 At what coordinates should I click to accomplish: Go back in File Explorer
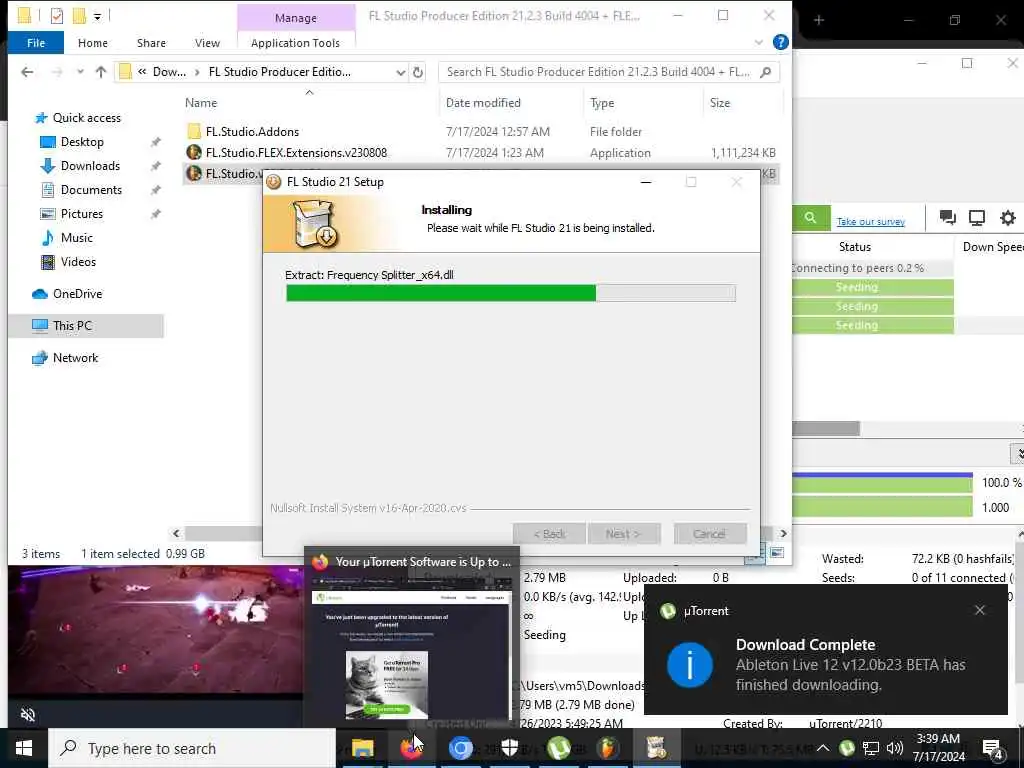pos(27,72)
